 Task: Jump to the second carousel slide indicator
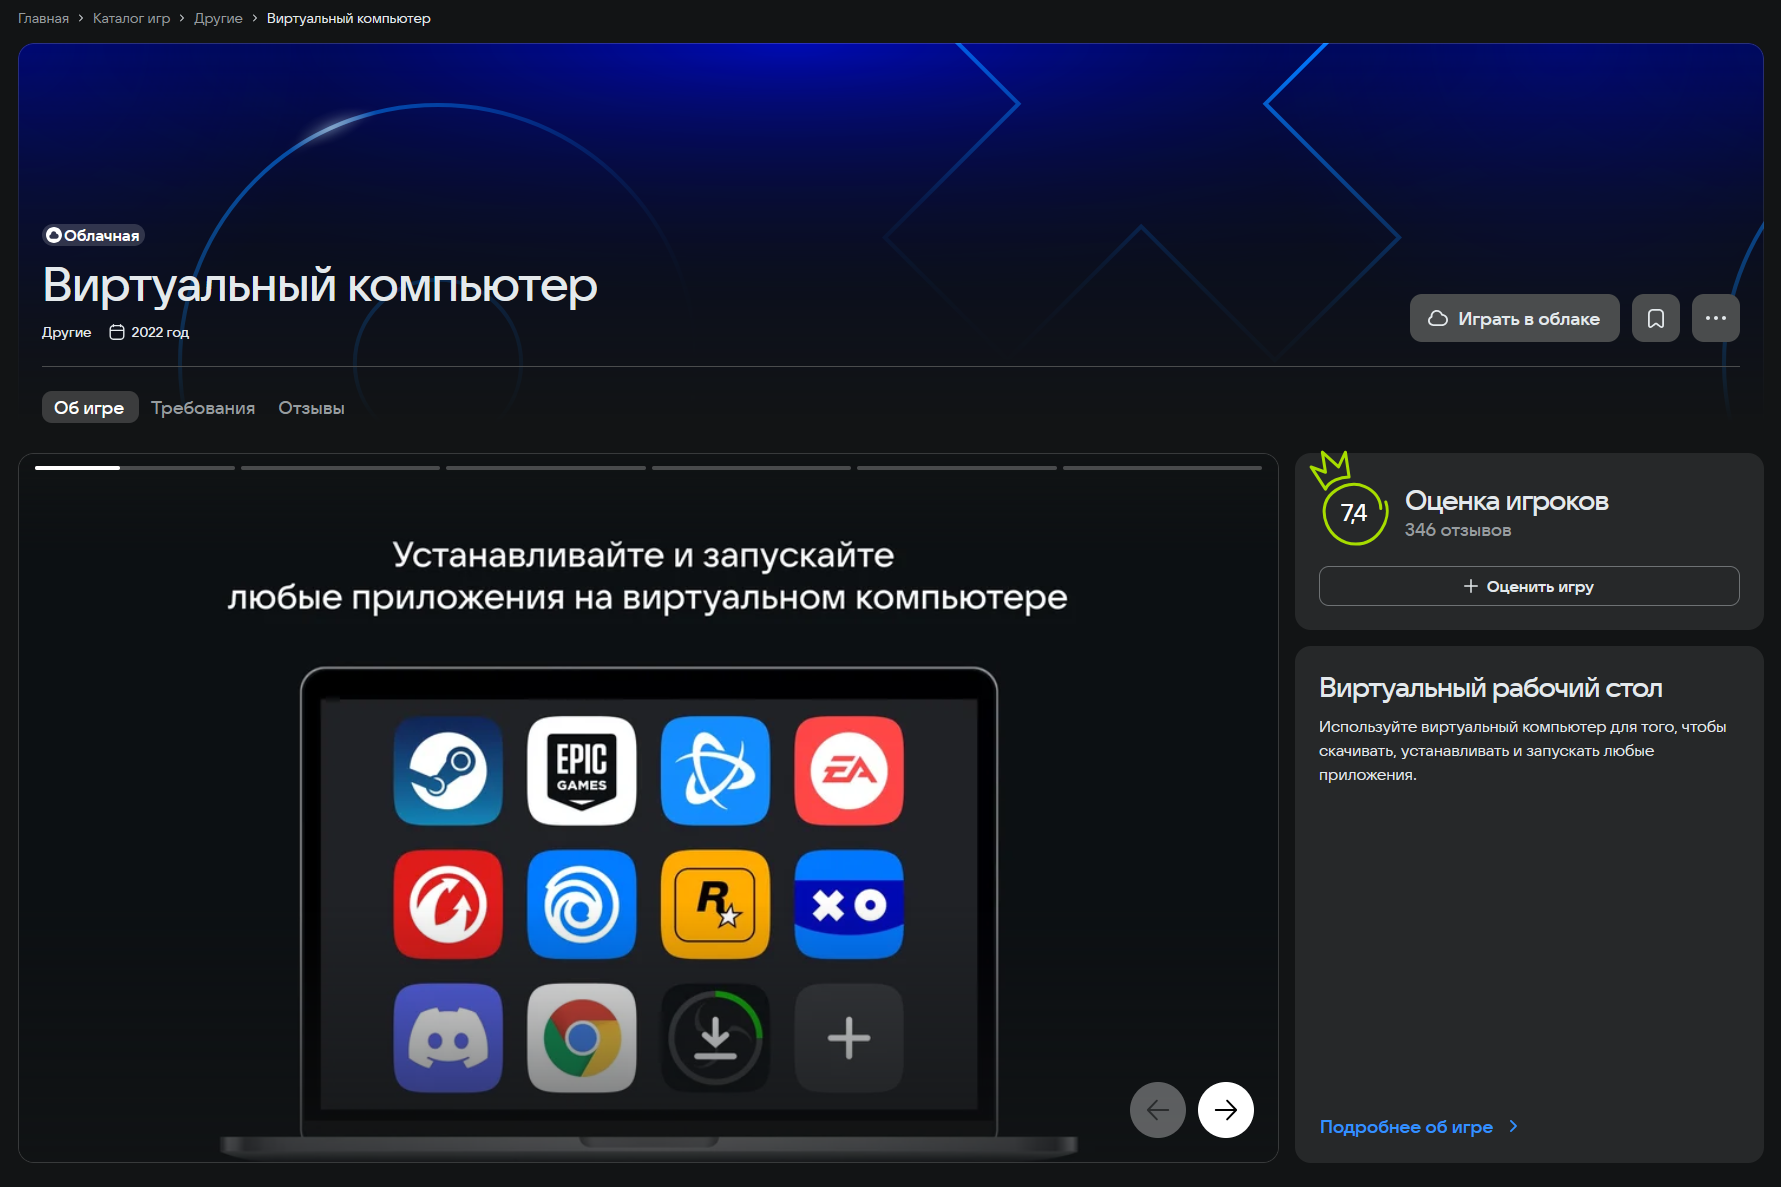pyautogui.click(x=340, y=467)
